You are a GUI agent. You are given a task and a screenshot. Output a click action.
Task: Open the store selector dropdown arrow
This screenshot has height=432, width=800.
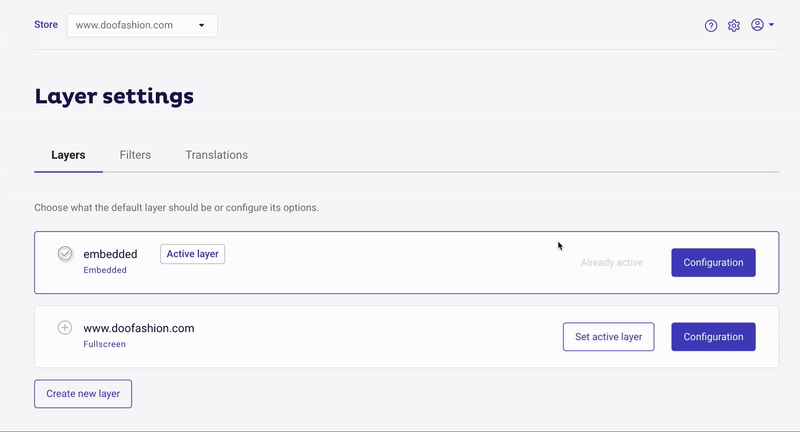tap(202, 25)
